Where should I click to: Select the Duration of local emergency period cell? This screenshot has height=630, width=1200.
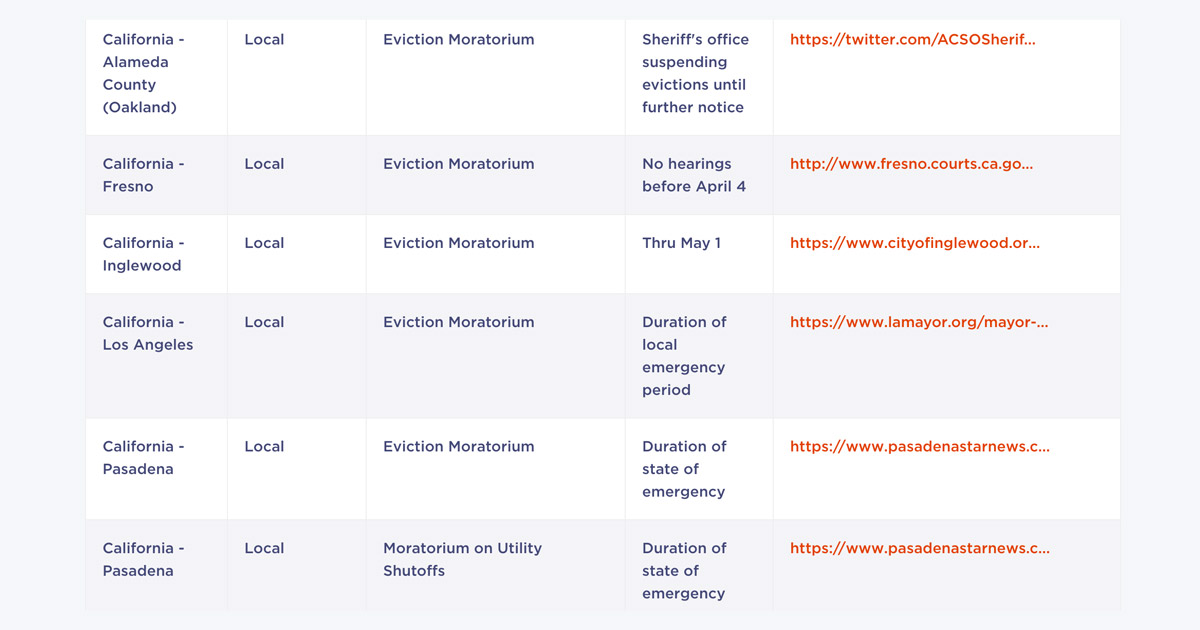[684, 356]
